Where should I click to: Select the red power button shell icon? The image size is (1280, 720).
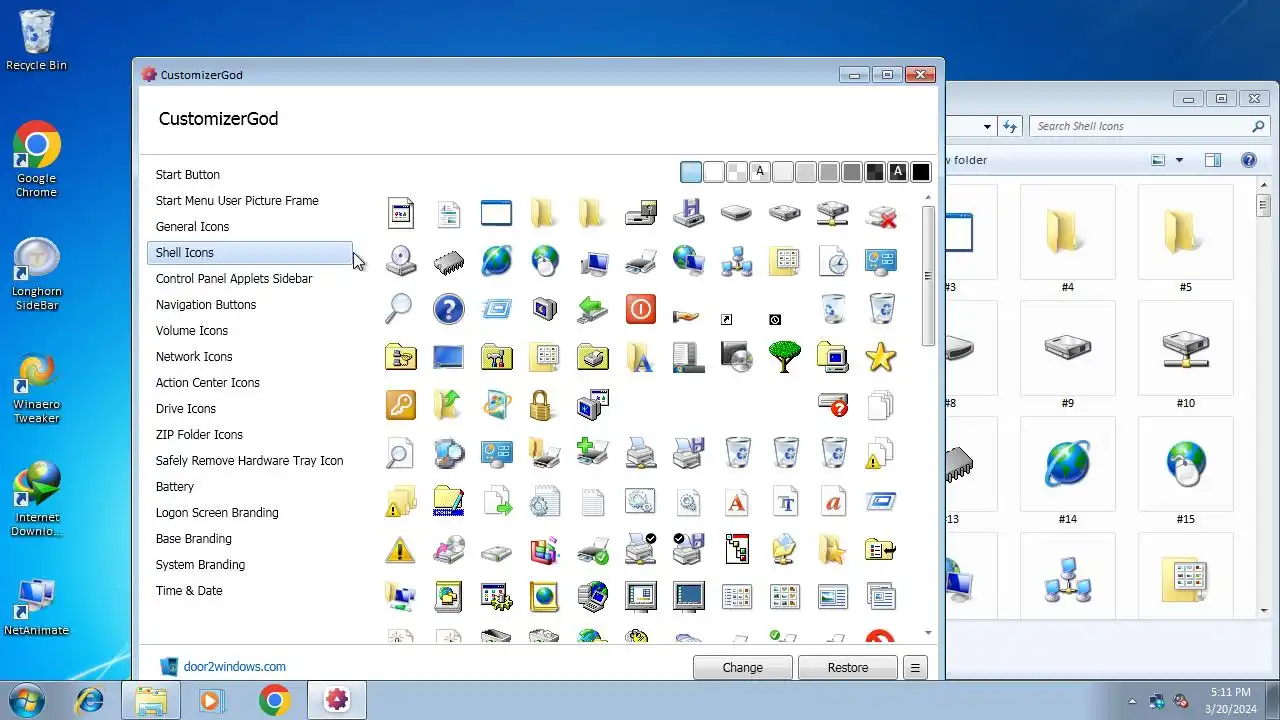[640, 309]
